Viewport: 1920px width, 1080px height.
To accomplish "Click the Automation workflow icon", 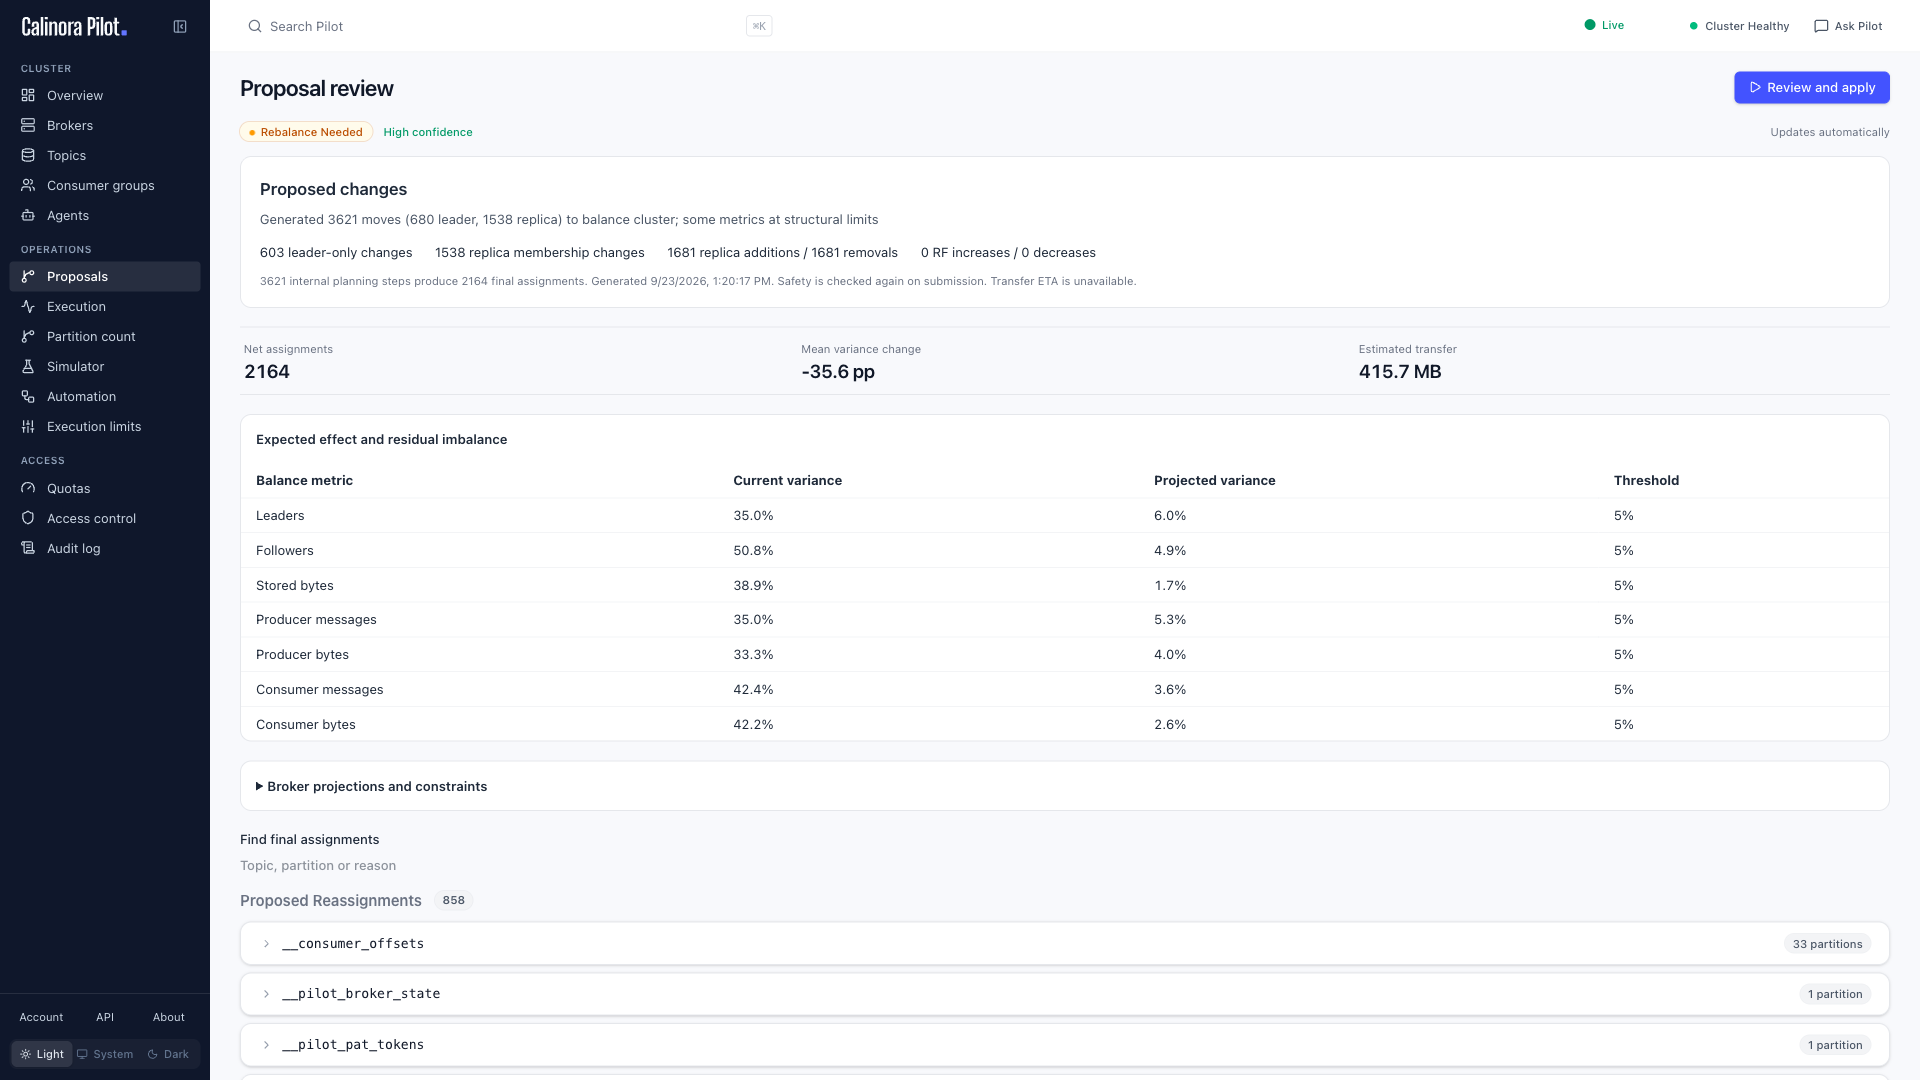I will pyautogui.click(x=28, y=396).
